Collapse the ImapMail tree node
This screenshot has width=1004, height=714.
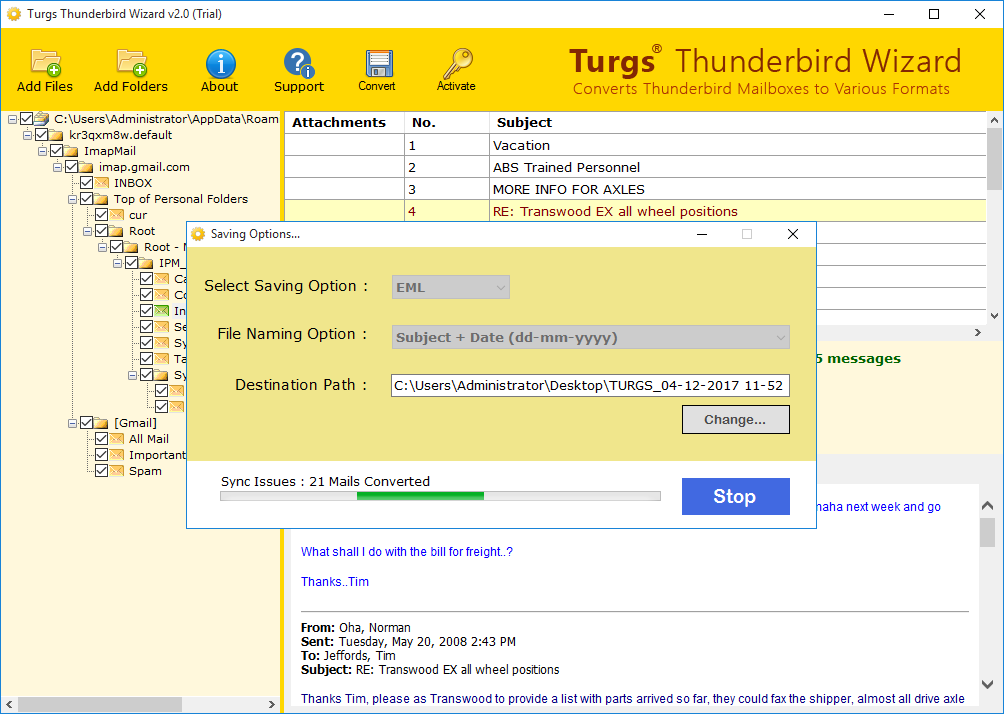[x=42, y=151]
